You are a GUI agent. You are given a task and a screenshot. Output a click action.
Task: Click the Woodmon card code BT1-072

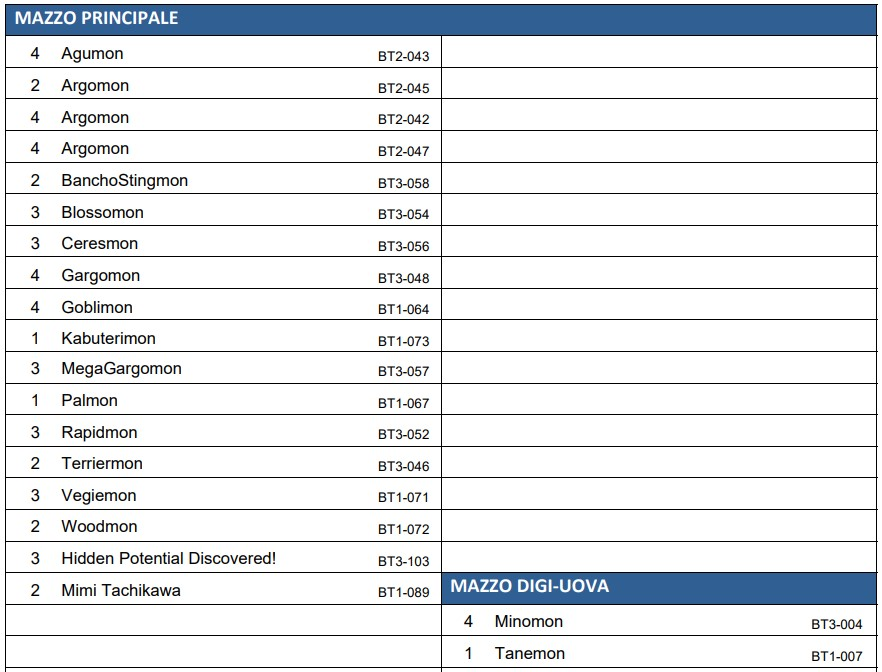pos(403,529)
